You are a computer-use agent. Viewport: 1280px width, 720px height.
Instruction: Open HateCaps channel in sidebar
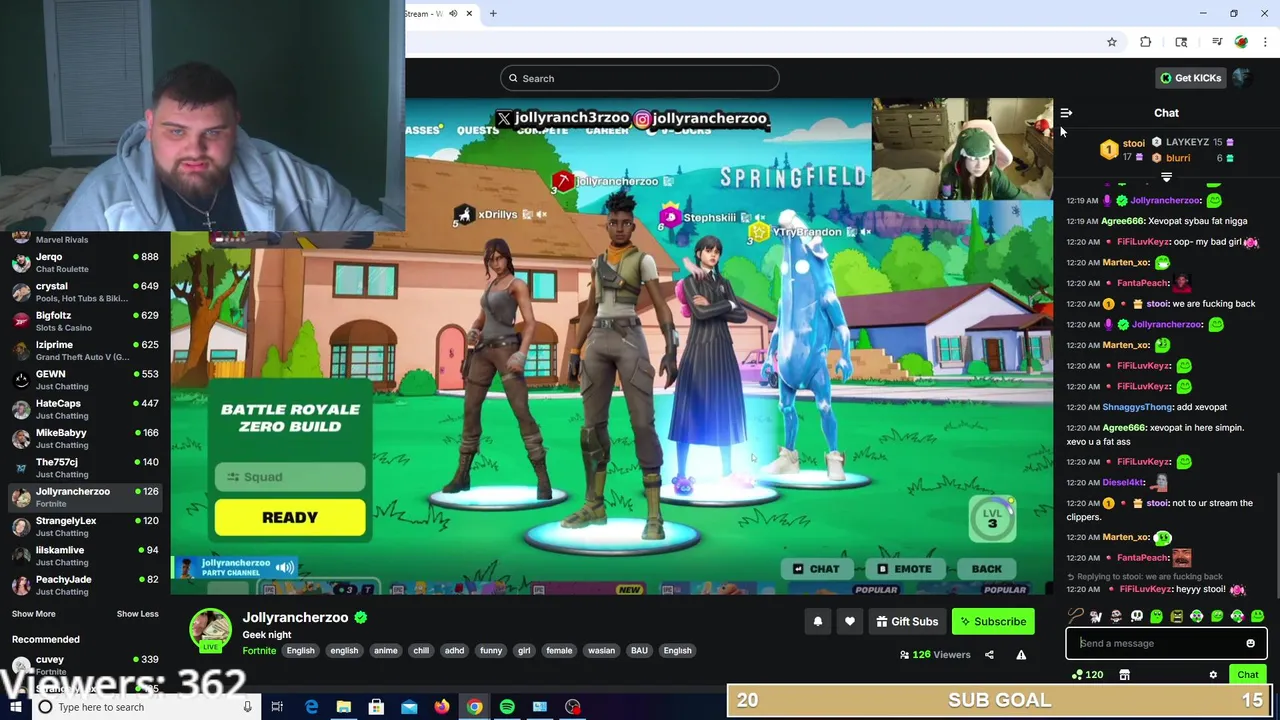tap(84, 409)
